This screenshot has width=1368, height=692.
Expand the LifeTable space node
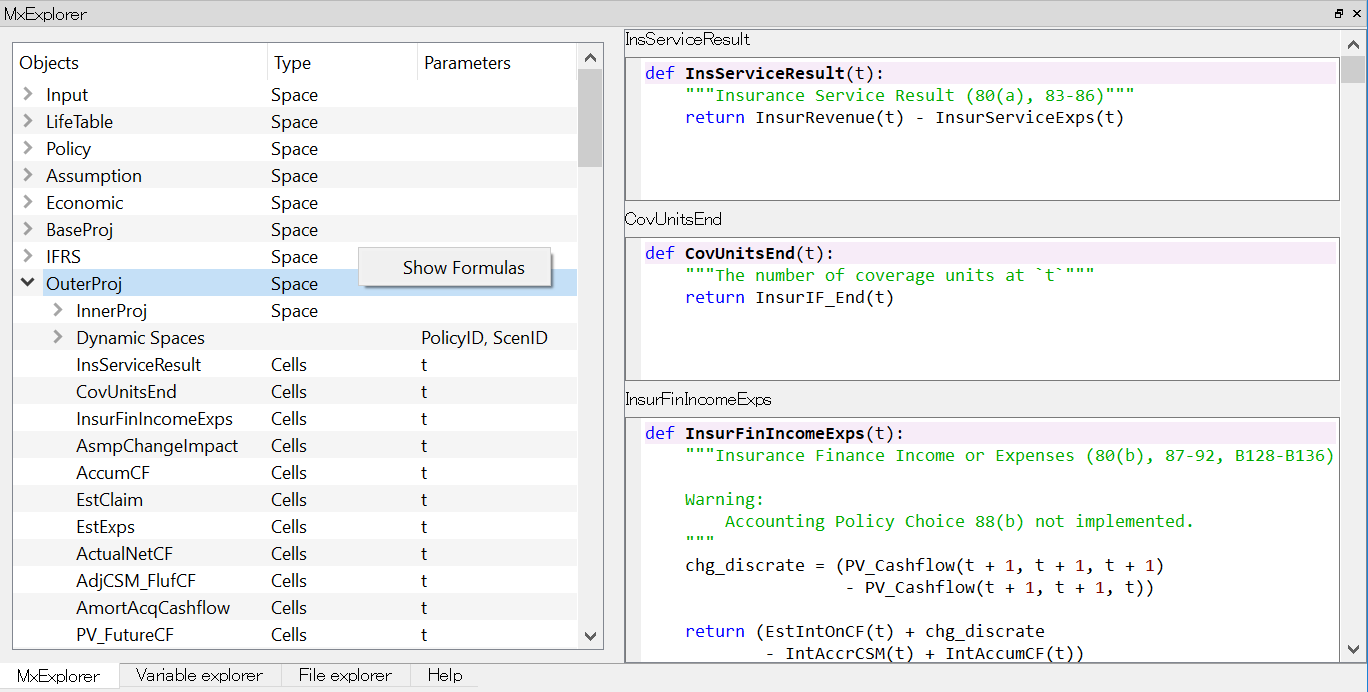[x=28, y=121]
